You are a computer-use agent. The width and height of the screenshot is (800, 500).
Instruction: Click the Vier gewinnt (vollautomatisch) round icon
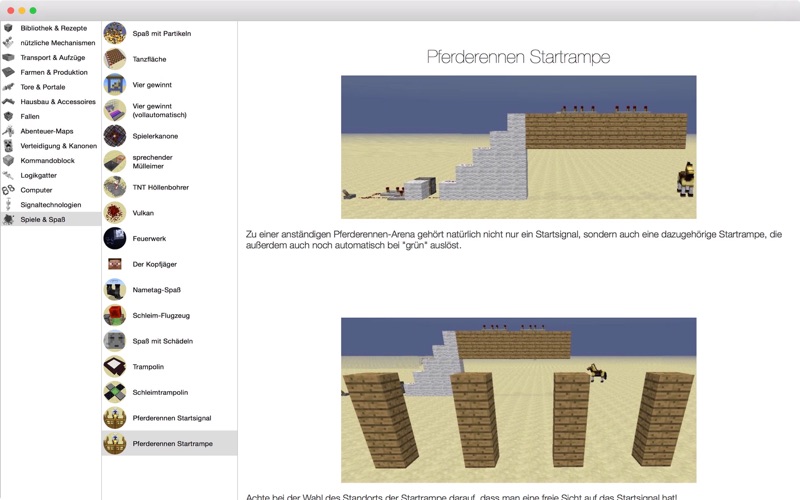pyautogui.click(x=115, y=110)
